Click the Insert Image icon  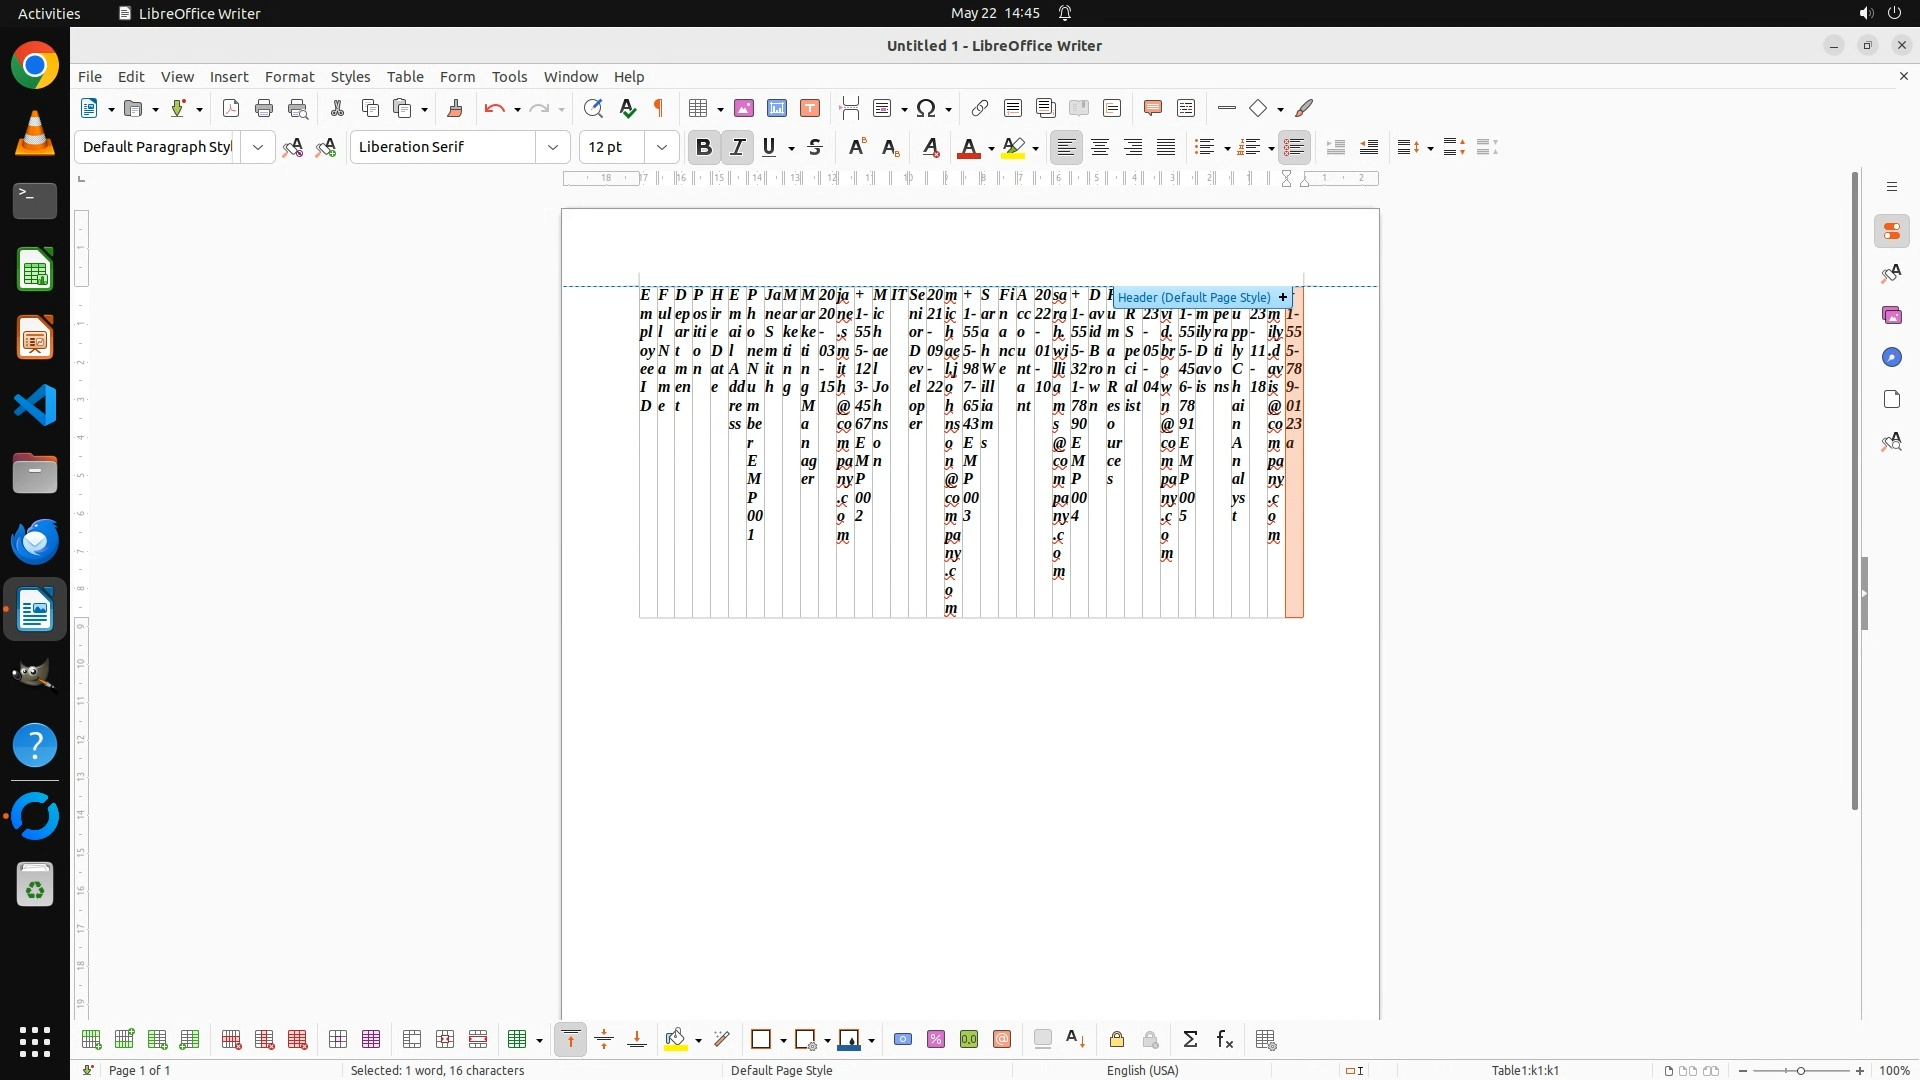744,108
